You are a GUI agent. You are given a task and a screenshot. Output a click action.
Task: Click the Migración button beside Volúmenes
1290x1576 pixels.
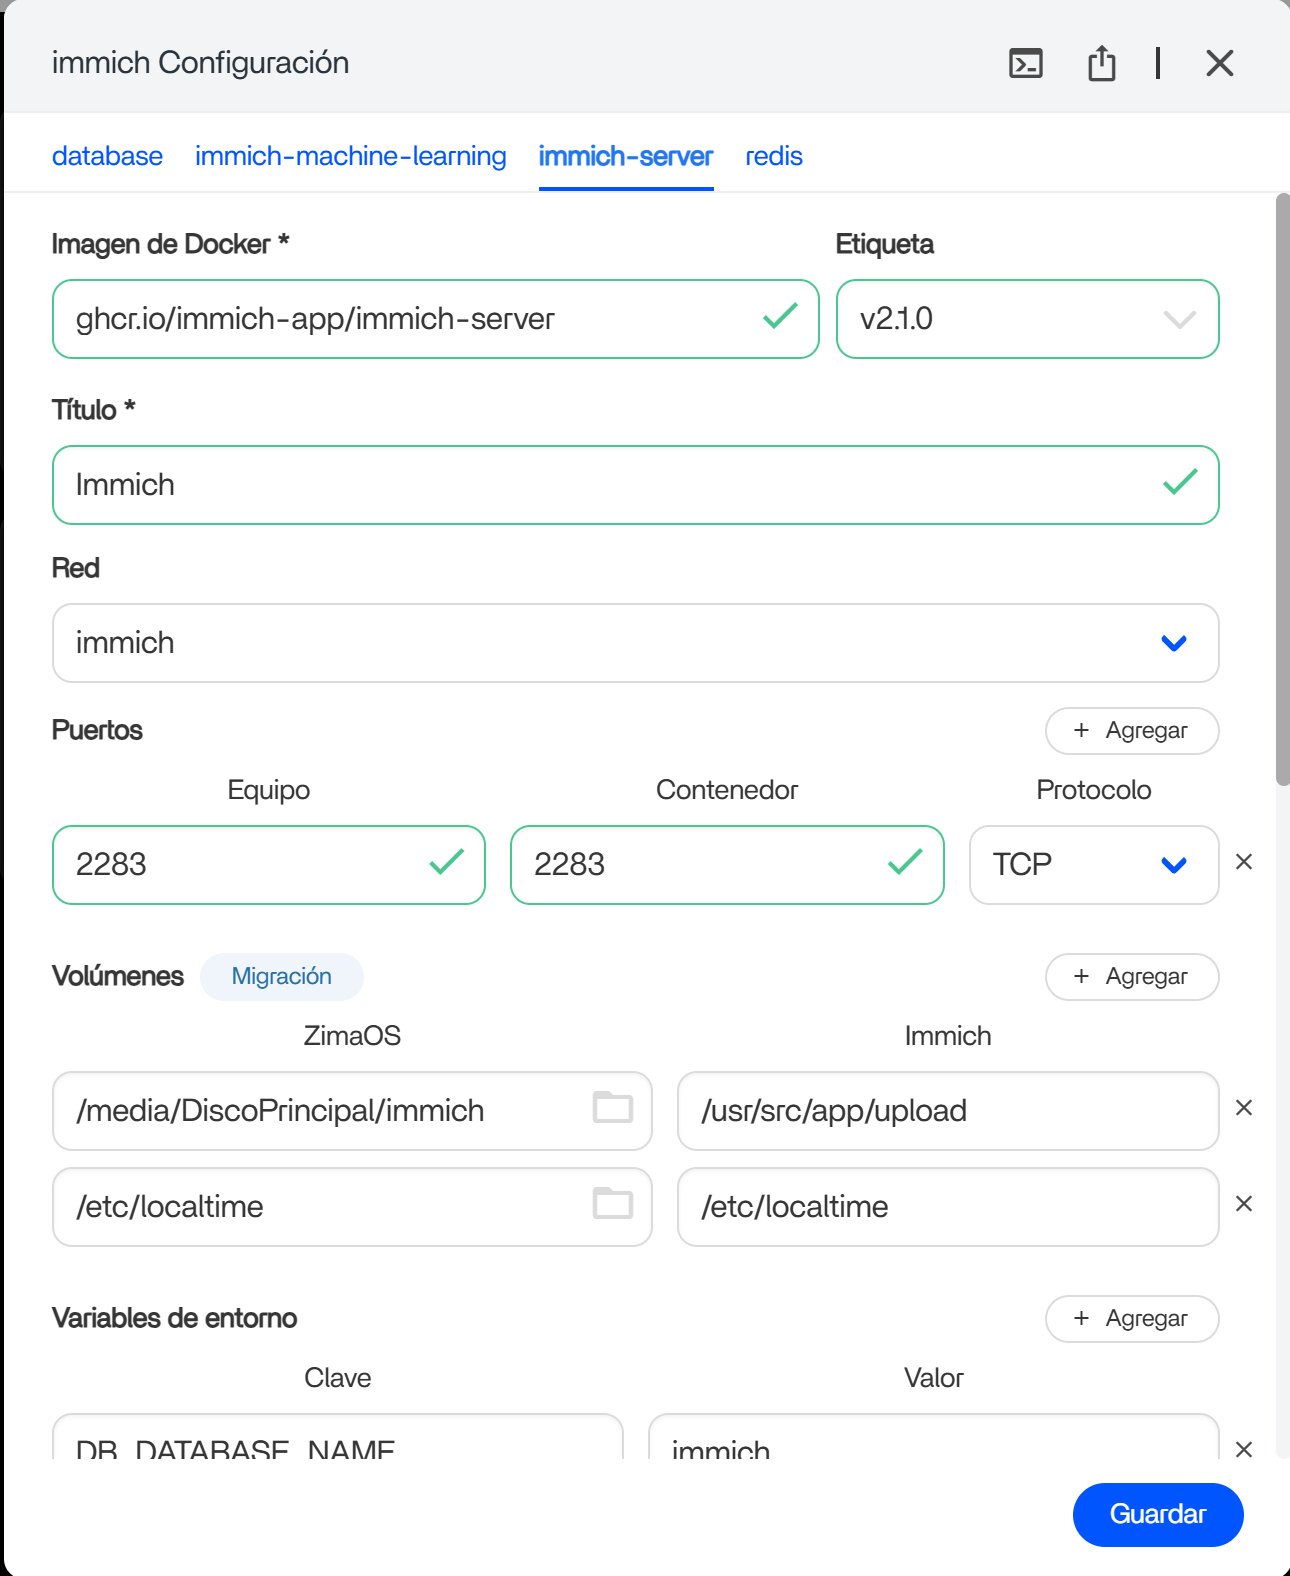(x=281, y=977)
